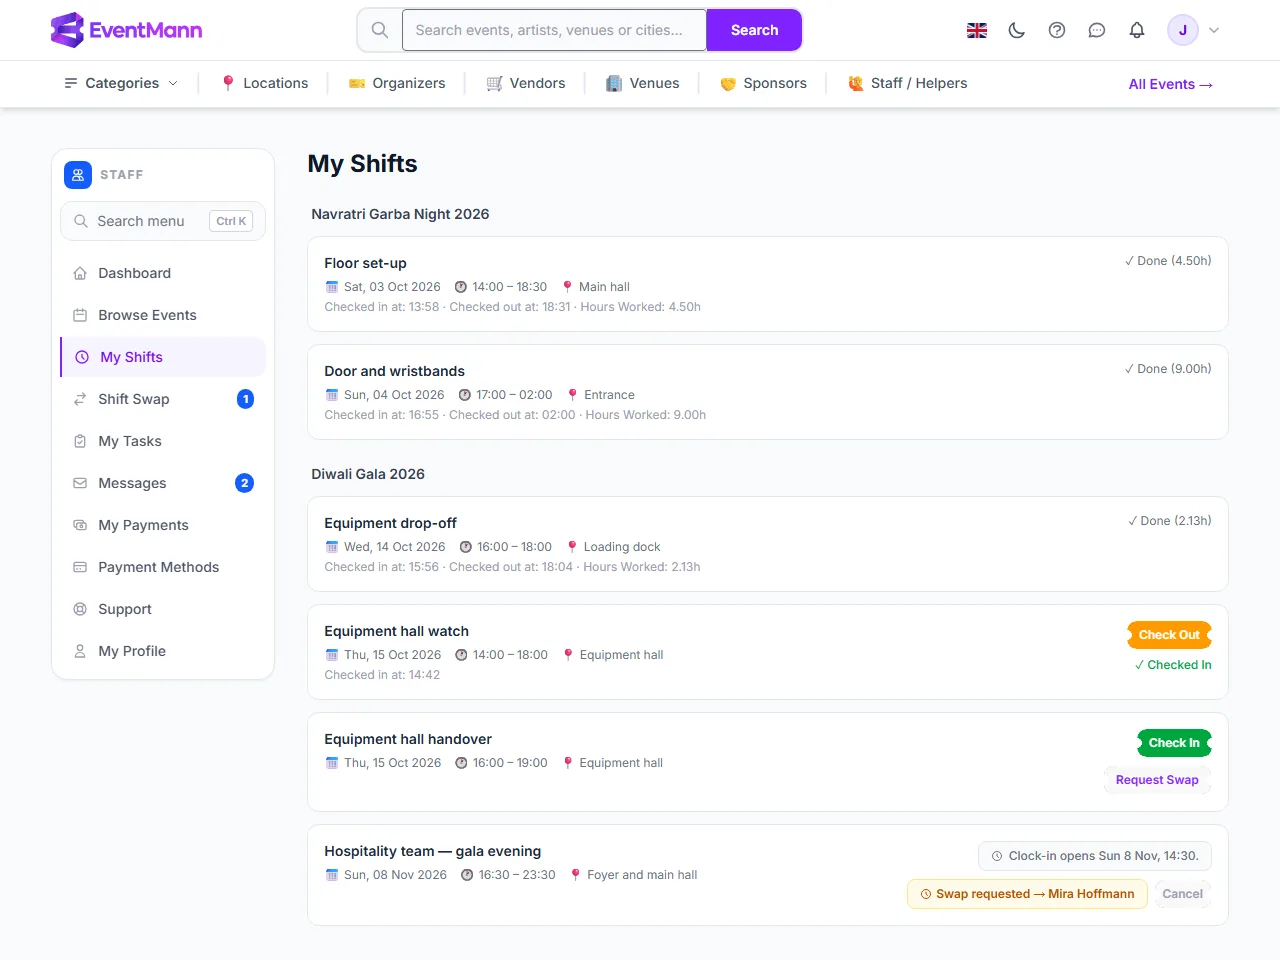Cancel the swap request to Mira Hoffmann
Screen dimensions: 1280x960
(1182, 894)
